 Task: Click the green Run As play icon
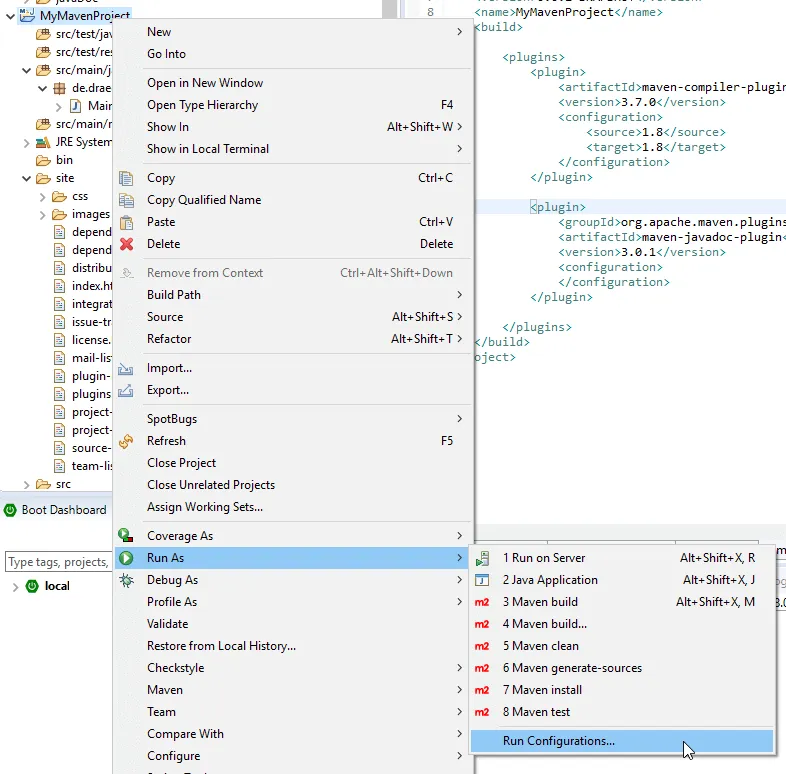pyautogui.click(x=126, y=558)
